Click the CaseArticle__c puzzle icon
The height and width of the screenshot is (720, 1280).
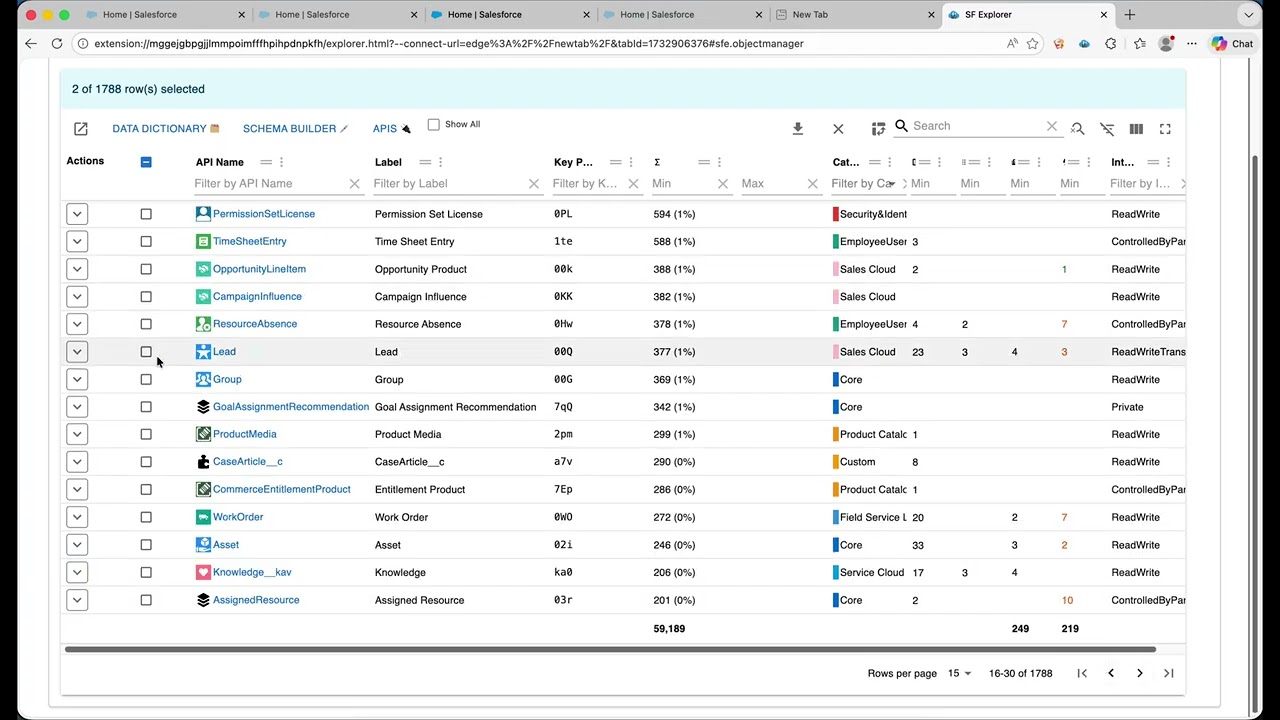(203, 462)
